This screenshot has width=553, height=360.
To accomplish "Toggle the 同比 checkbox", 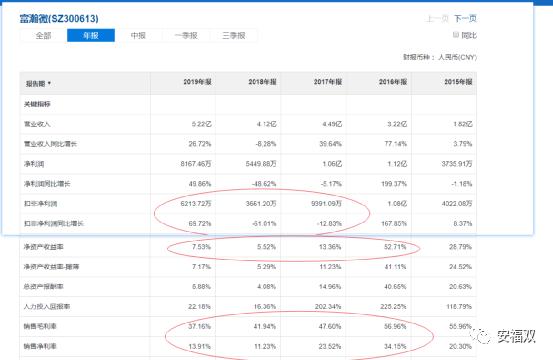I will click(455, 35).
